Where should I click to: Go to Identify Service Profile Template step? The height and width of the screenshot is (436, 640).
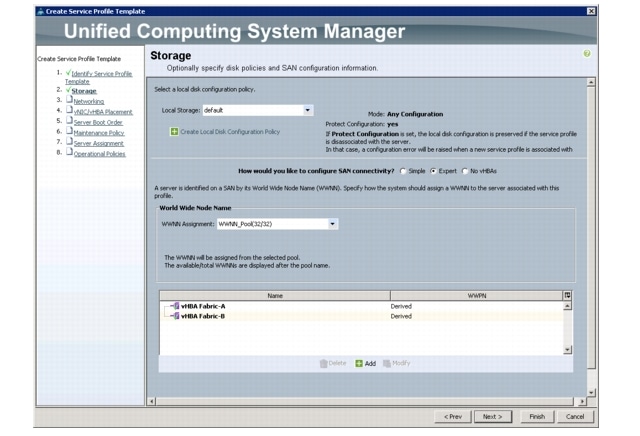point(98,78)
